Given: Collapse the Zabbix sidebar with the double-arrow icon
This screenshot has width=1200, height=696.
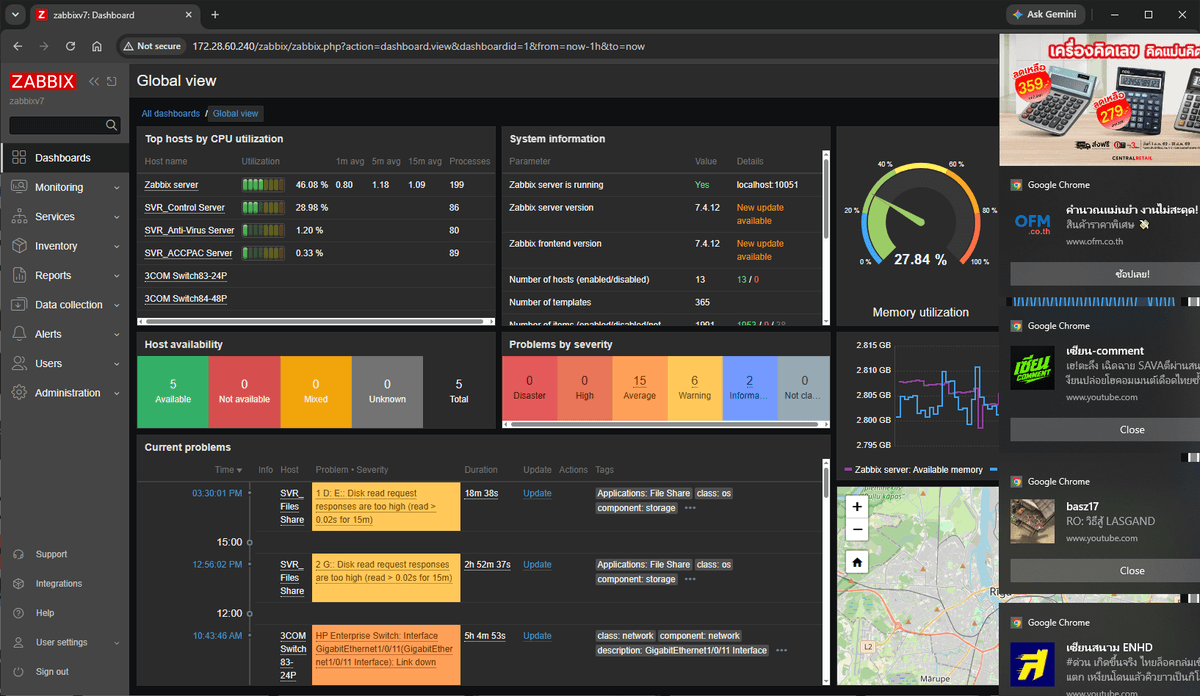Looking at the screenshot, I should [x=94, y=81].
